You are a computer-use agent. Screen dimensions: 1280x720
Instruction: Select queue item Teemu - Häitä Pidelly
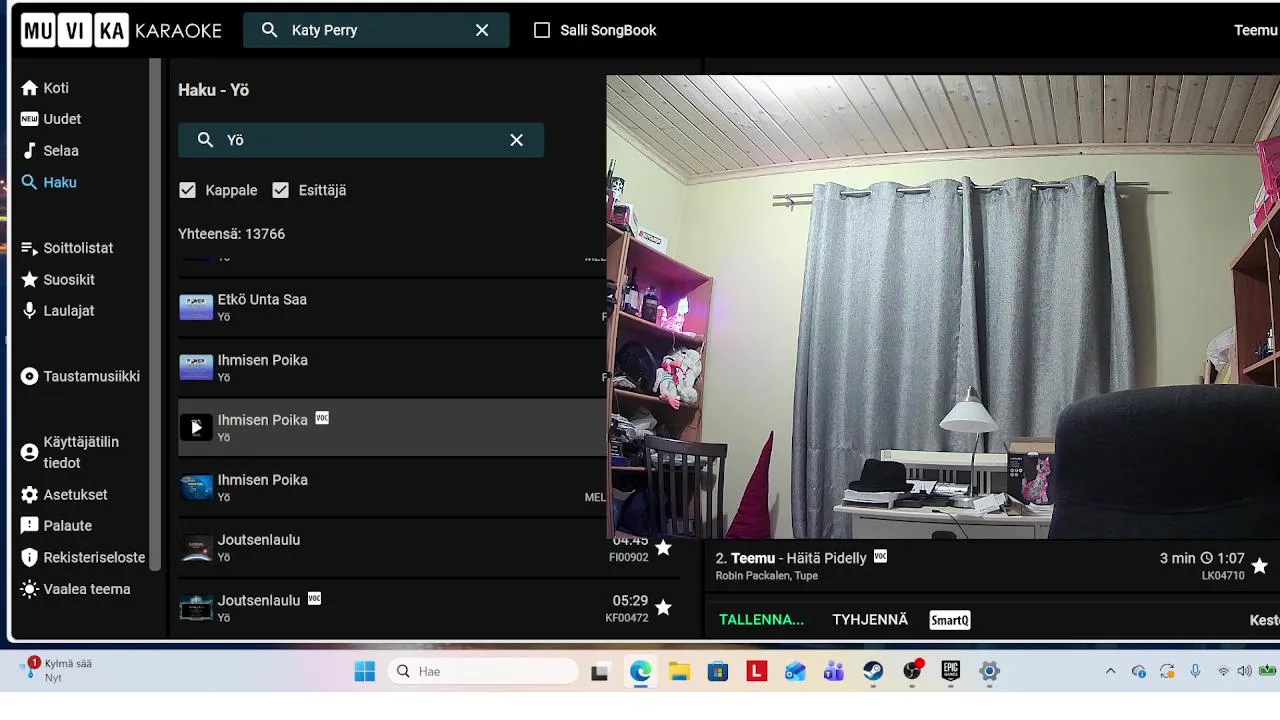[x=992, y=566]
